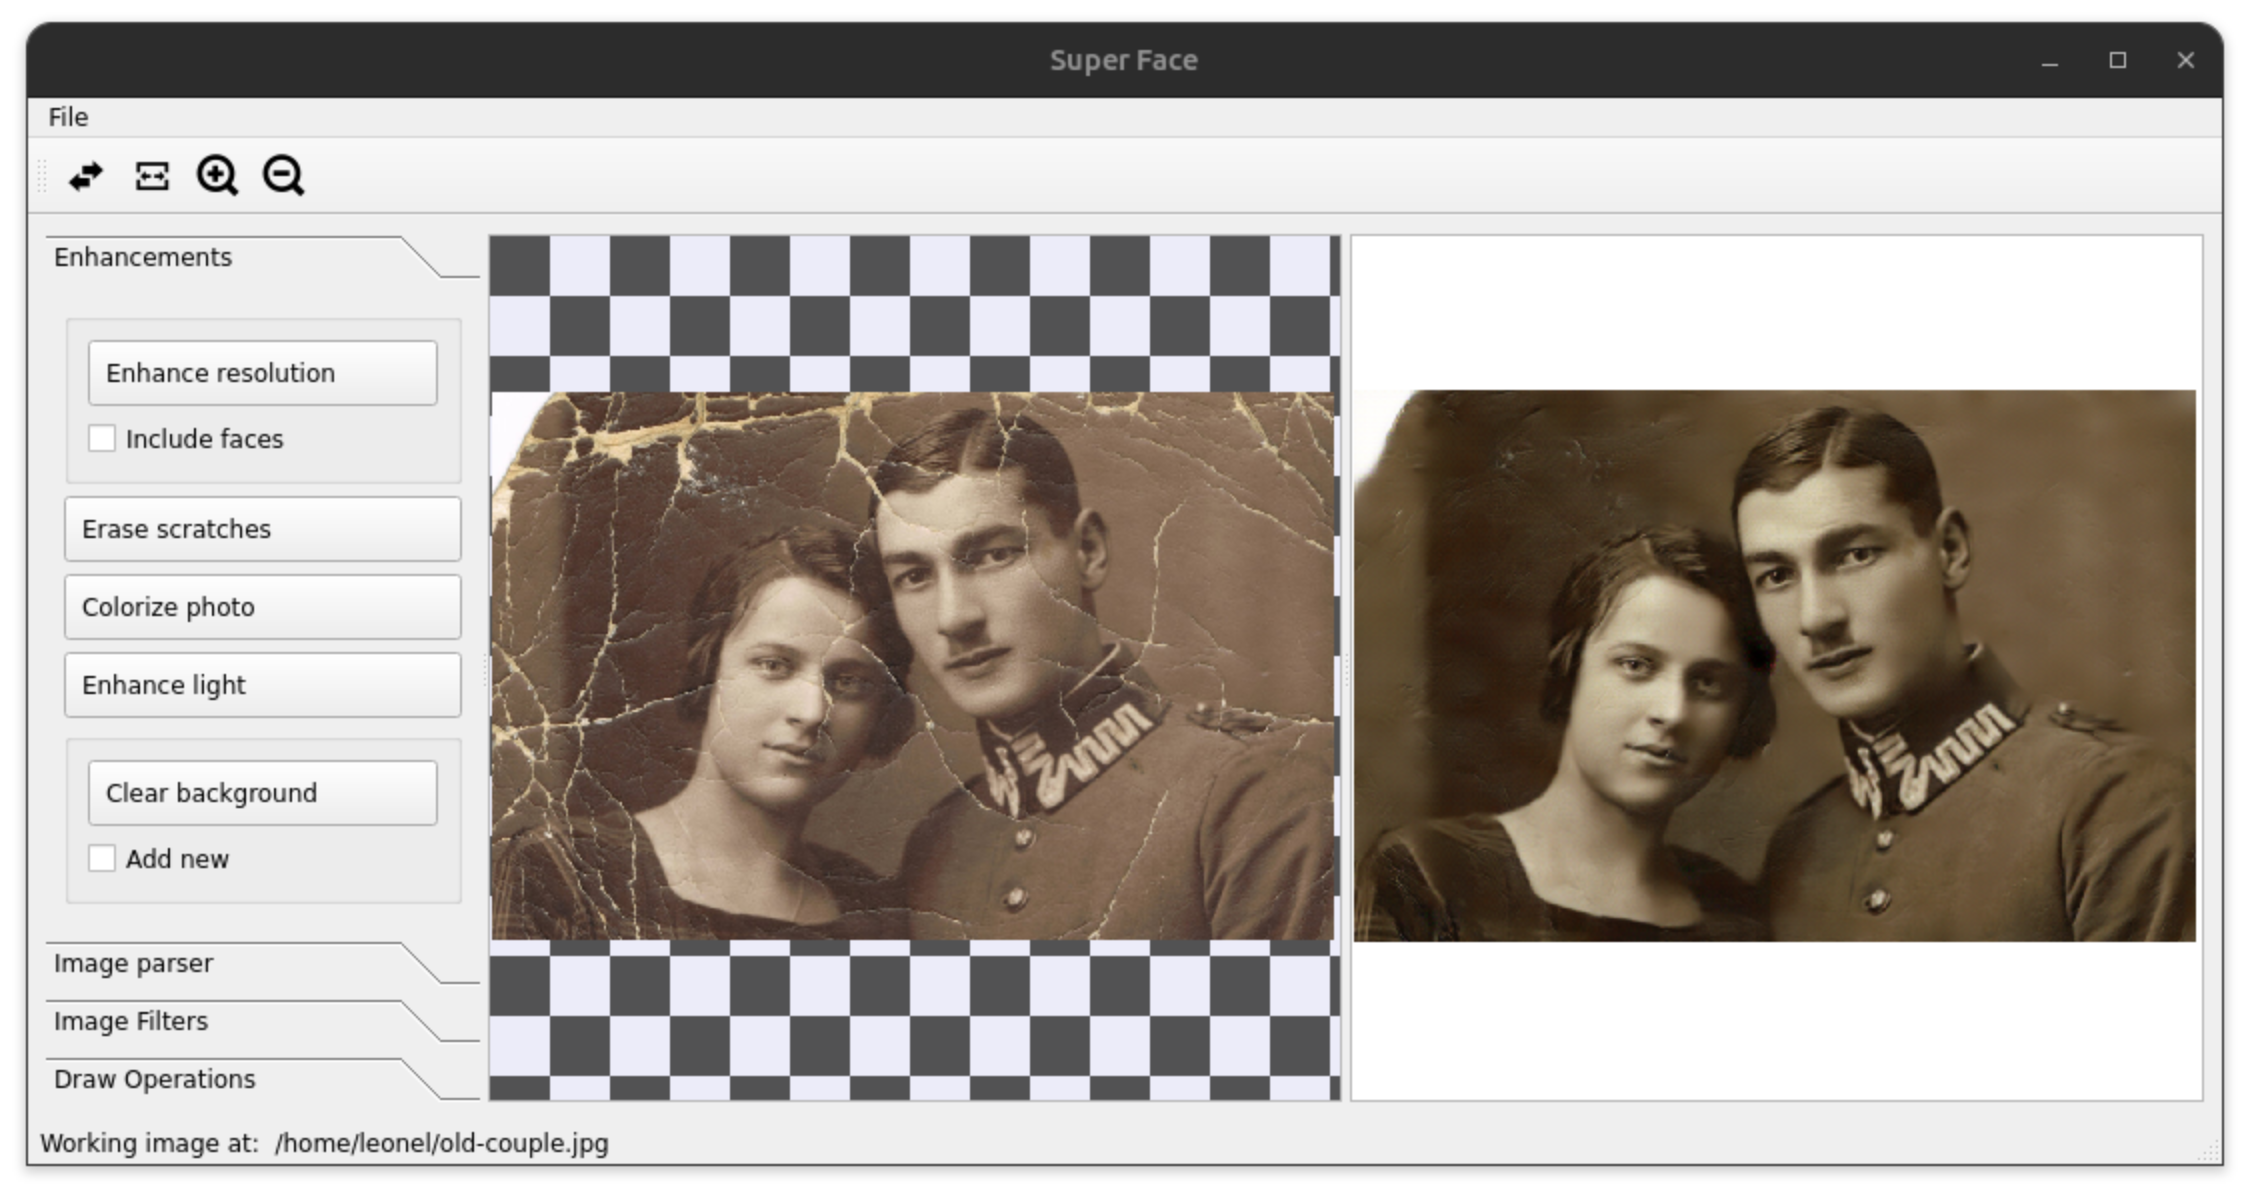
Task: Click the fit-to-width toolbar icon
Action: (152, 177)
